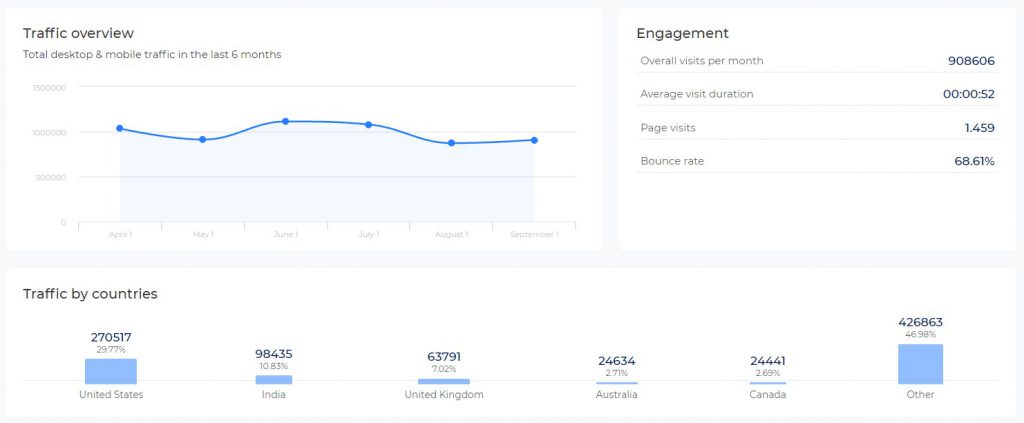Click the United States count 270517

[x=111, y=337]
